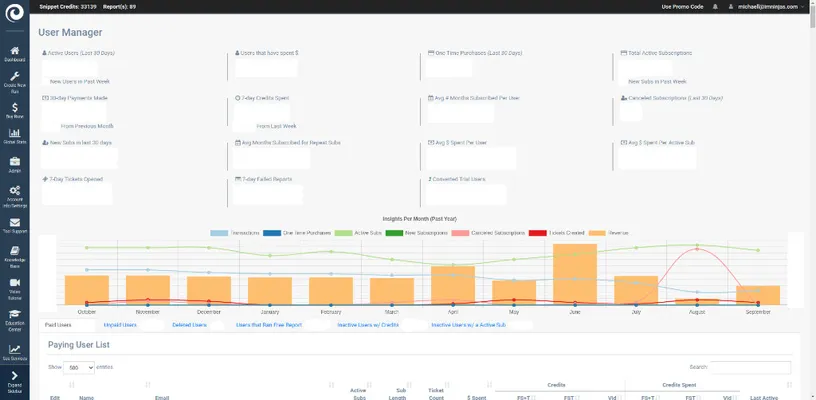Viewport: 816px width, 400px height.
Task: Open Users that Ran Free Report tab
Action: point(270,325)
